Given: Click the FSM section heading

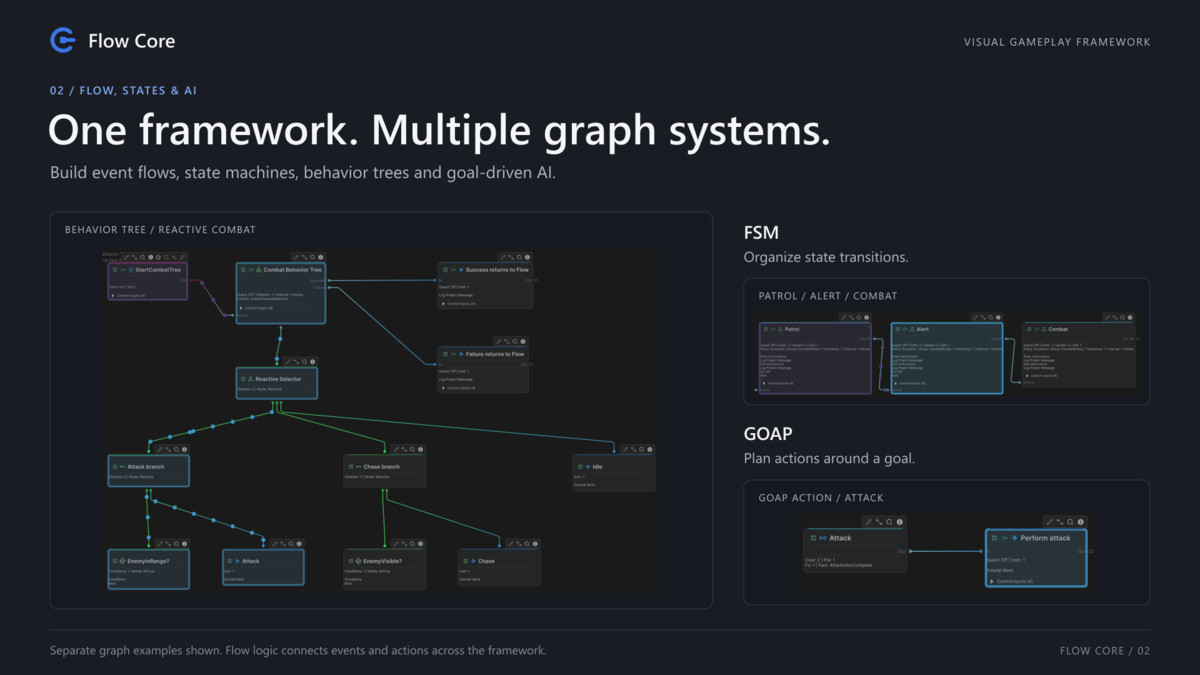Looking at the screenshot, I should [x=760, y=233].
